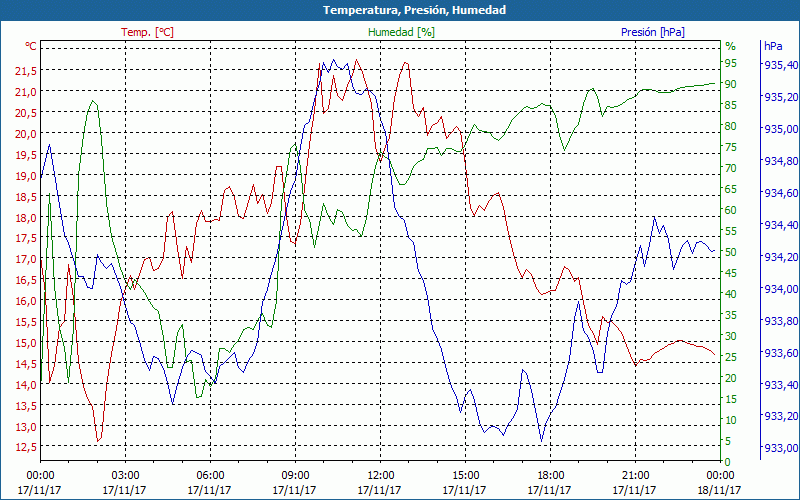The width and height of the screenshot is (800, 500).
Task: Click the 935,40 pressure axis value
Action: coord(780,65)
